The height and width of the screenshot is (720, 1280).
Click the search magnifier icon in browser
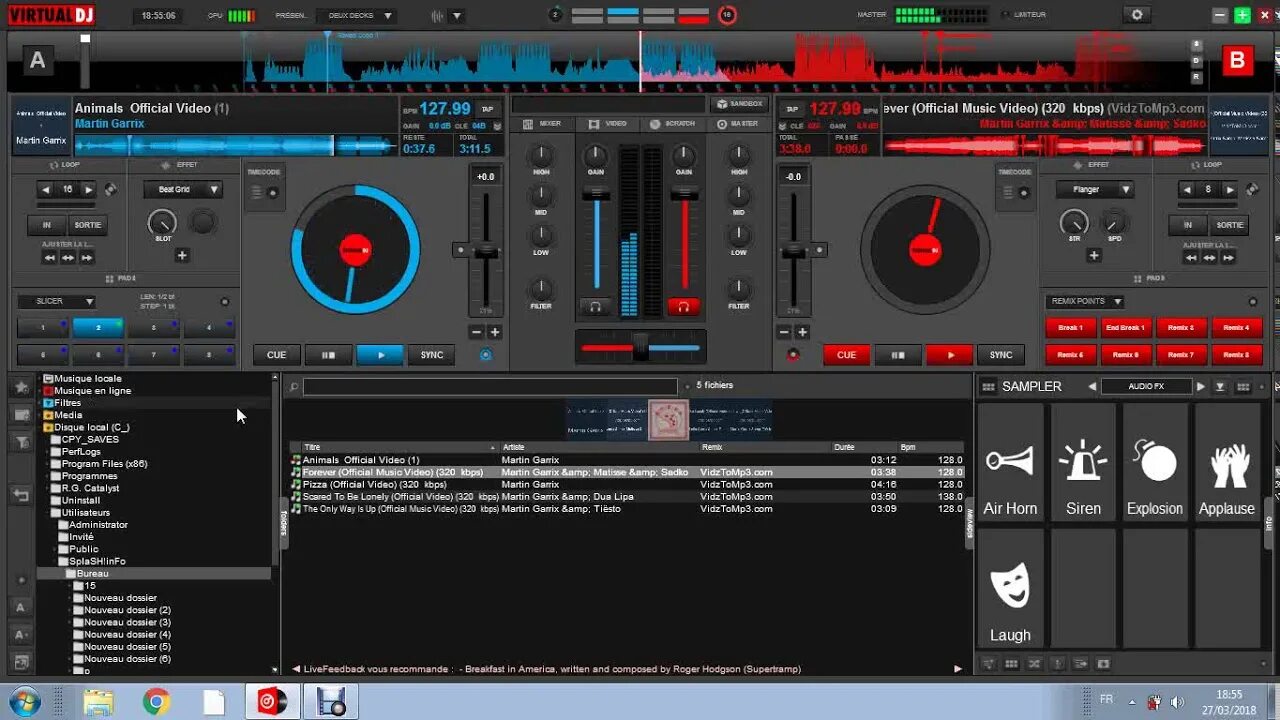[x=294, y=386]
